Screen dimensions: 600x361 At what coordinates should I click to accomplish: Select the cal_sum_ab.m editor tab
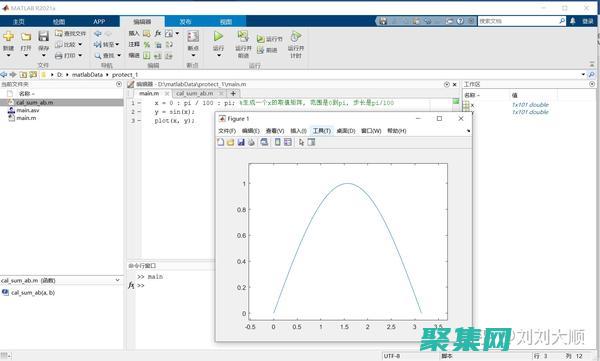point(194,93)
